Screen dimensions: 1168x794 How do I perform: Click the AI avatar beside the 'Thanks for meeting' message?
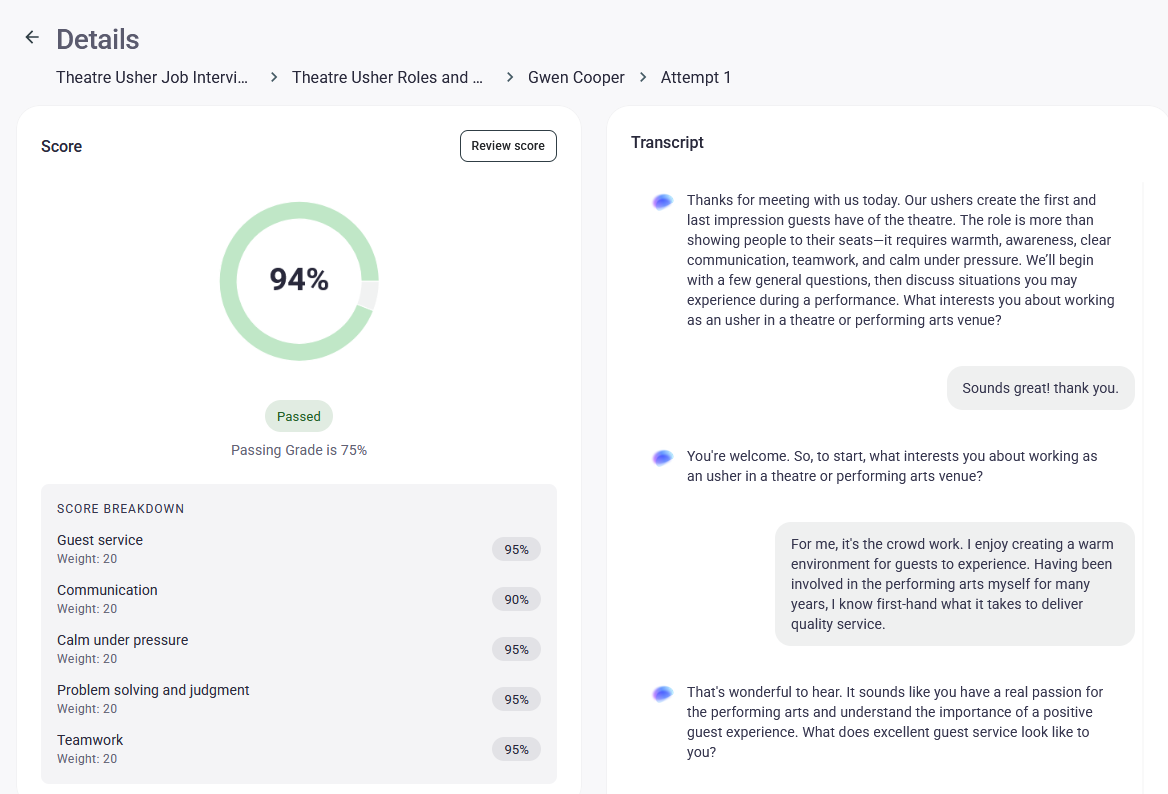pos(662,201)
